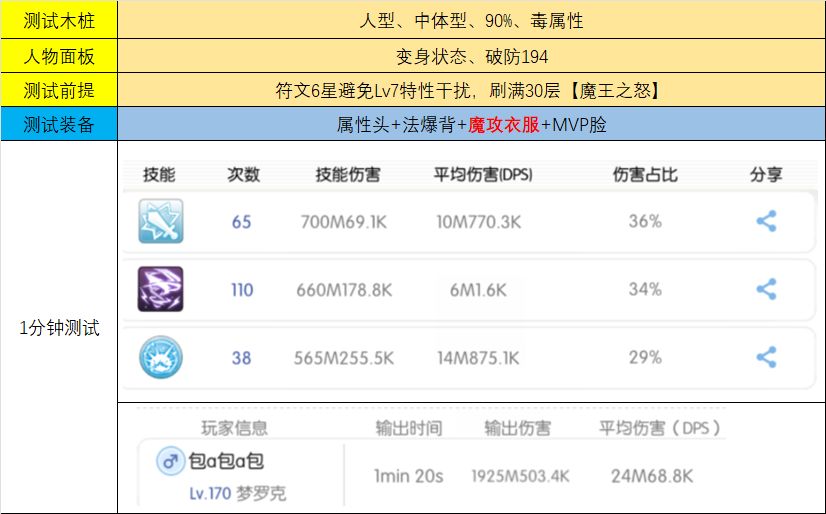This screenshot has width=826, height=514.
Task: Click the 人型、中体型、90%、毒属性 cell
Action: (471, 21)
